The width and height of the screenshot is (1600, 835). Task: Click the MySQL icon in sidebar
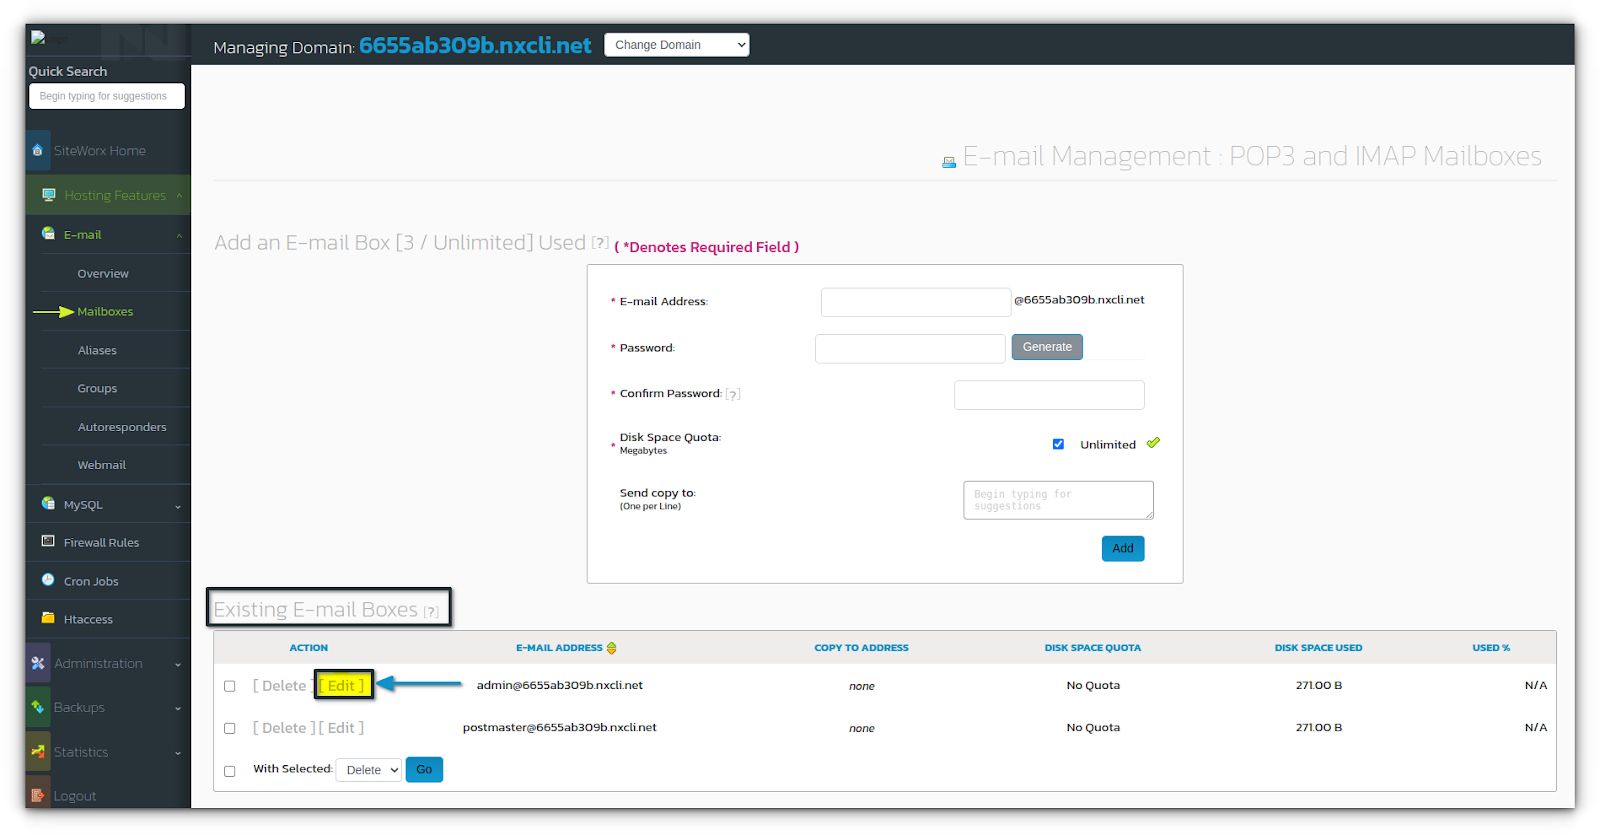click(48, 504)
